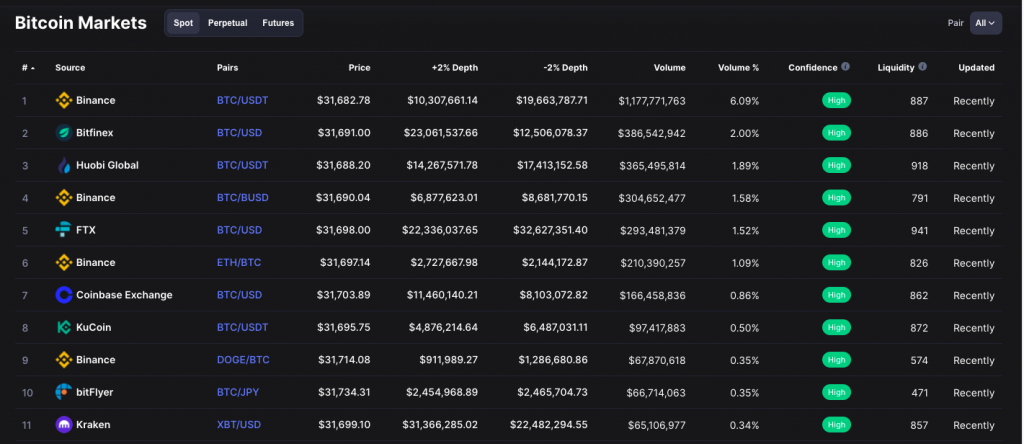Click the KuCoin logo icon
The image size is (1024, 444).
tap(63, 327)
